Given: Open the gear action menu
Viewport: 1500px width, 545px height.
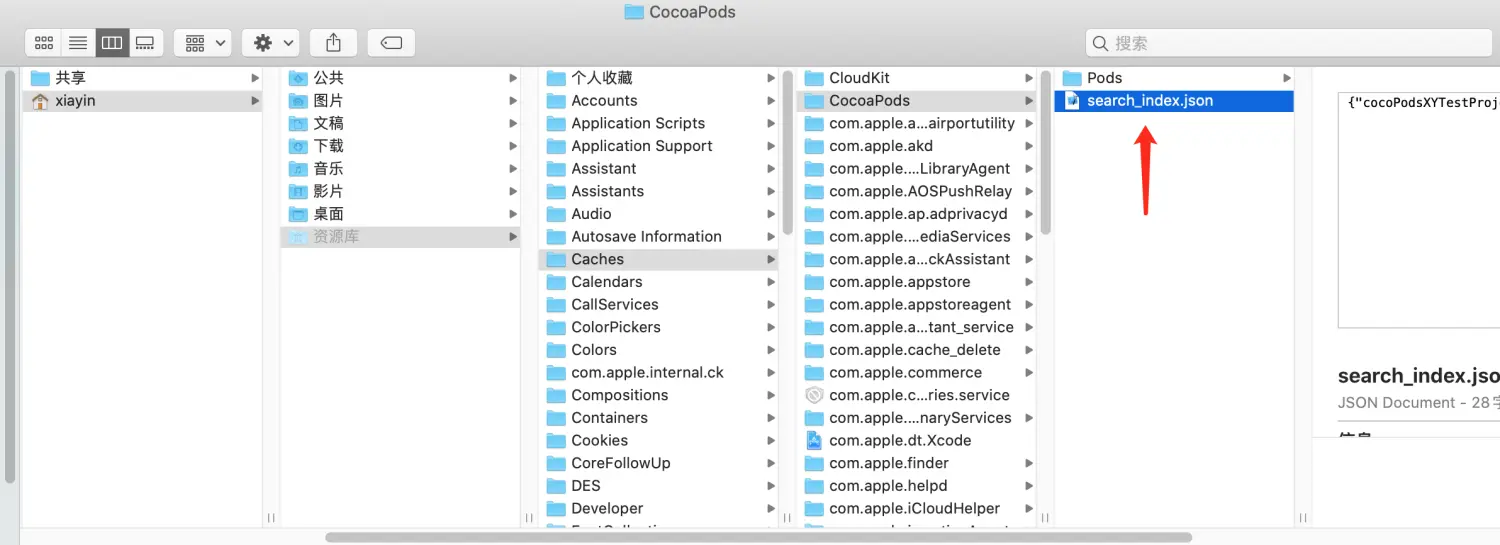Looking at the screenshot, I should tap(271, 43).
